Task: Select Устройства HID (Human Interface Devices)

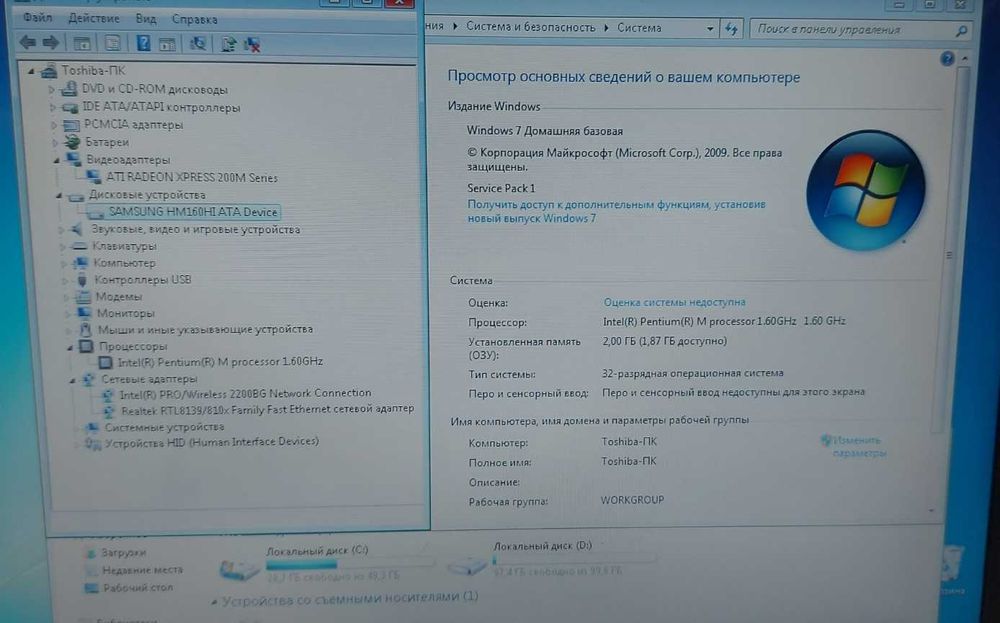Action: point(212,441)
